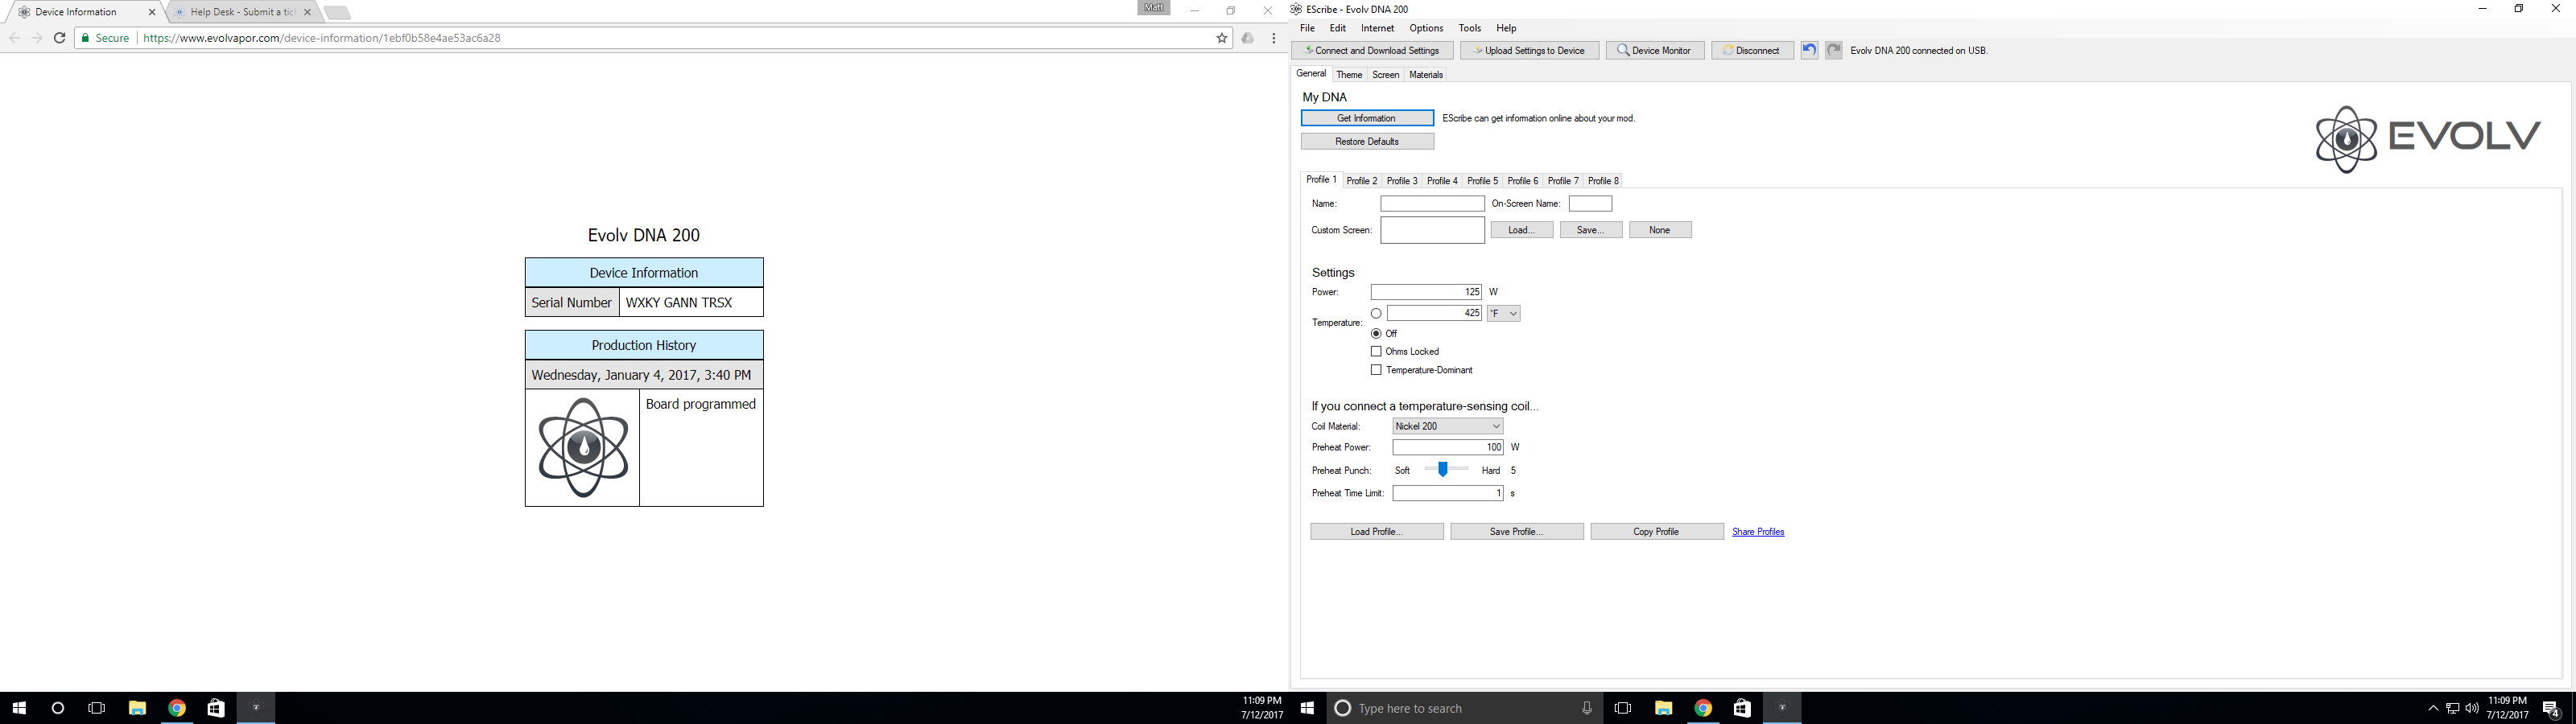Image resolution: width=2576 pixels, height=724 pixels.
Task: Open Chrome's three-dot menu
Action: (1273, 38)
